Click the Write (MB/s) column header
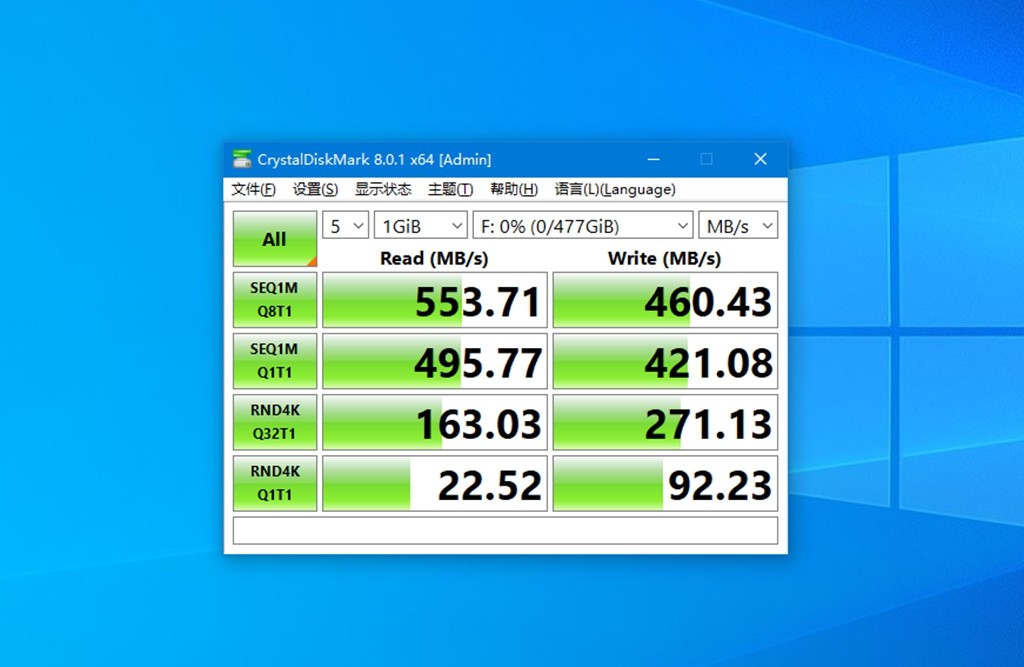Viewport: 1024px width, 667px height. tap(664, 259)
